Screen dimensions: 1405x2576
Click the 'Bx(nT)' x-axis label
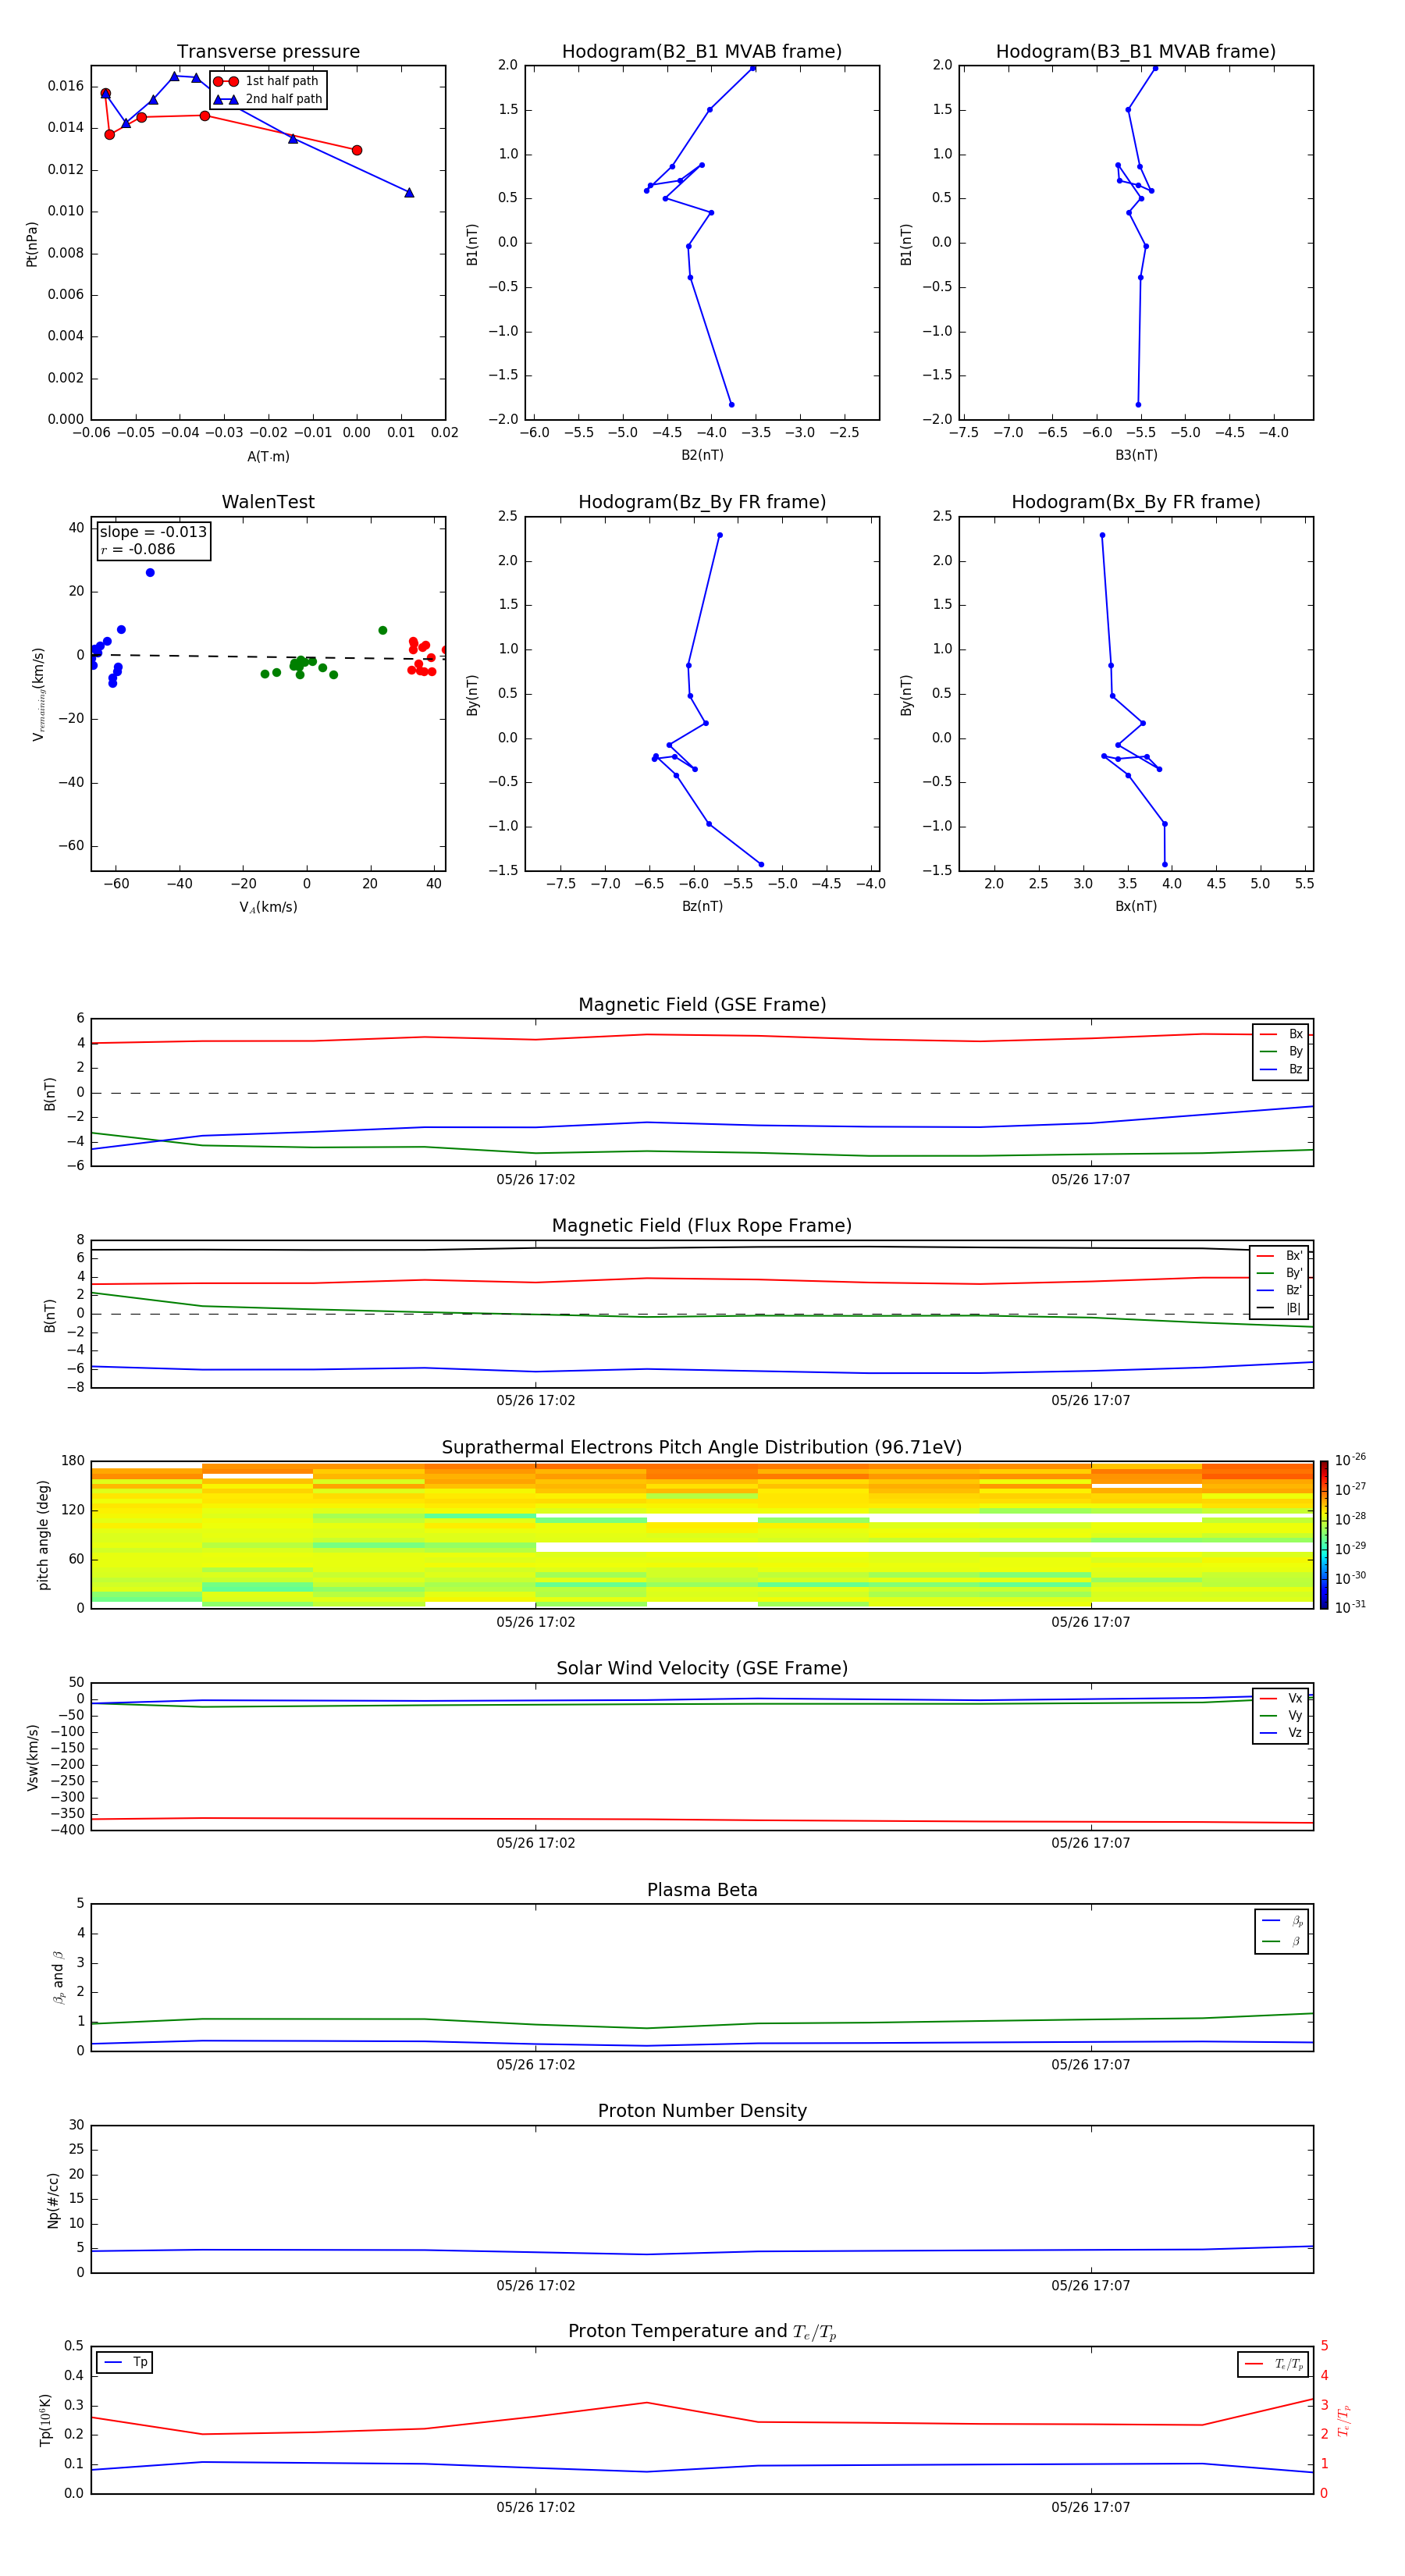pyautogui.click(x=1136, y=906)
